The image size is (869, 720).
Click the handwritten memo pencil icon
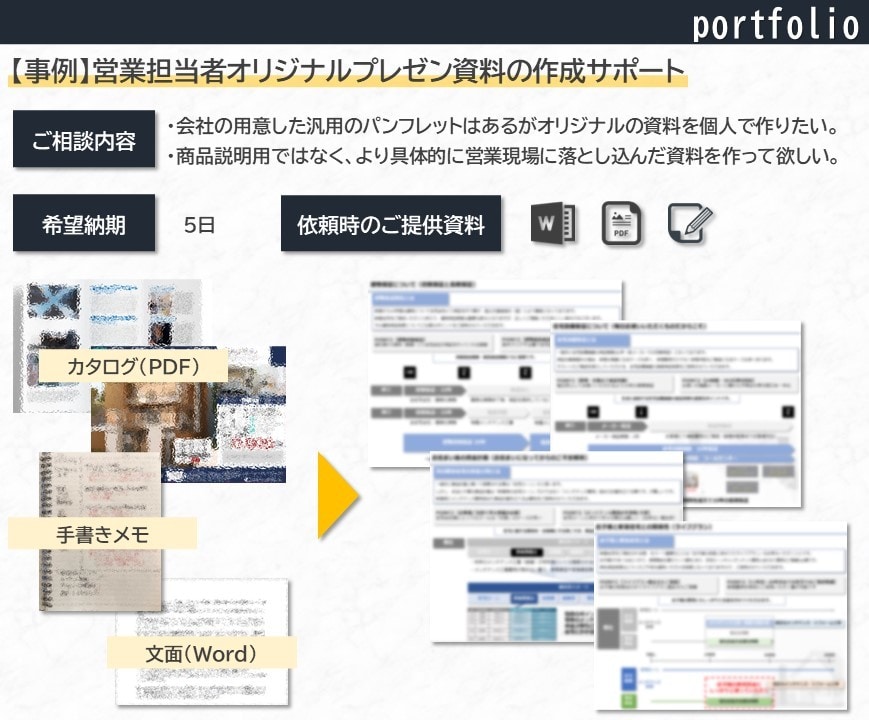690,223
